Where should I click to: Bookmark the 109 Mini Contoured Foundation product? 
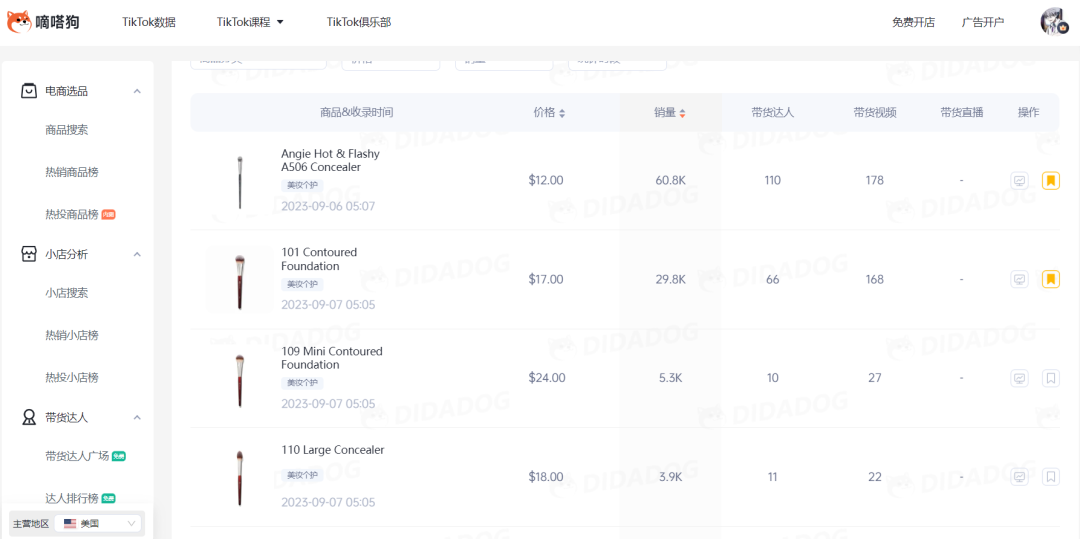tap(1050, 378)
